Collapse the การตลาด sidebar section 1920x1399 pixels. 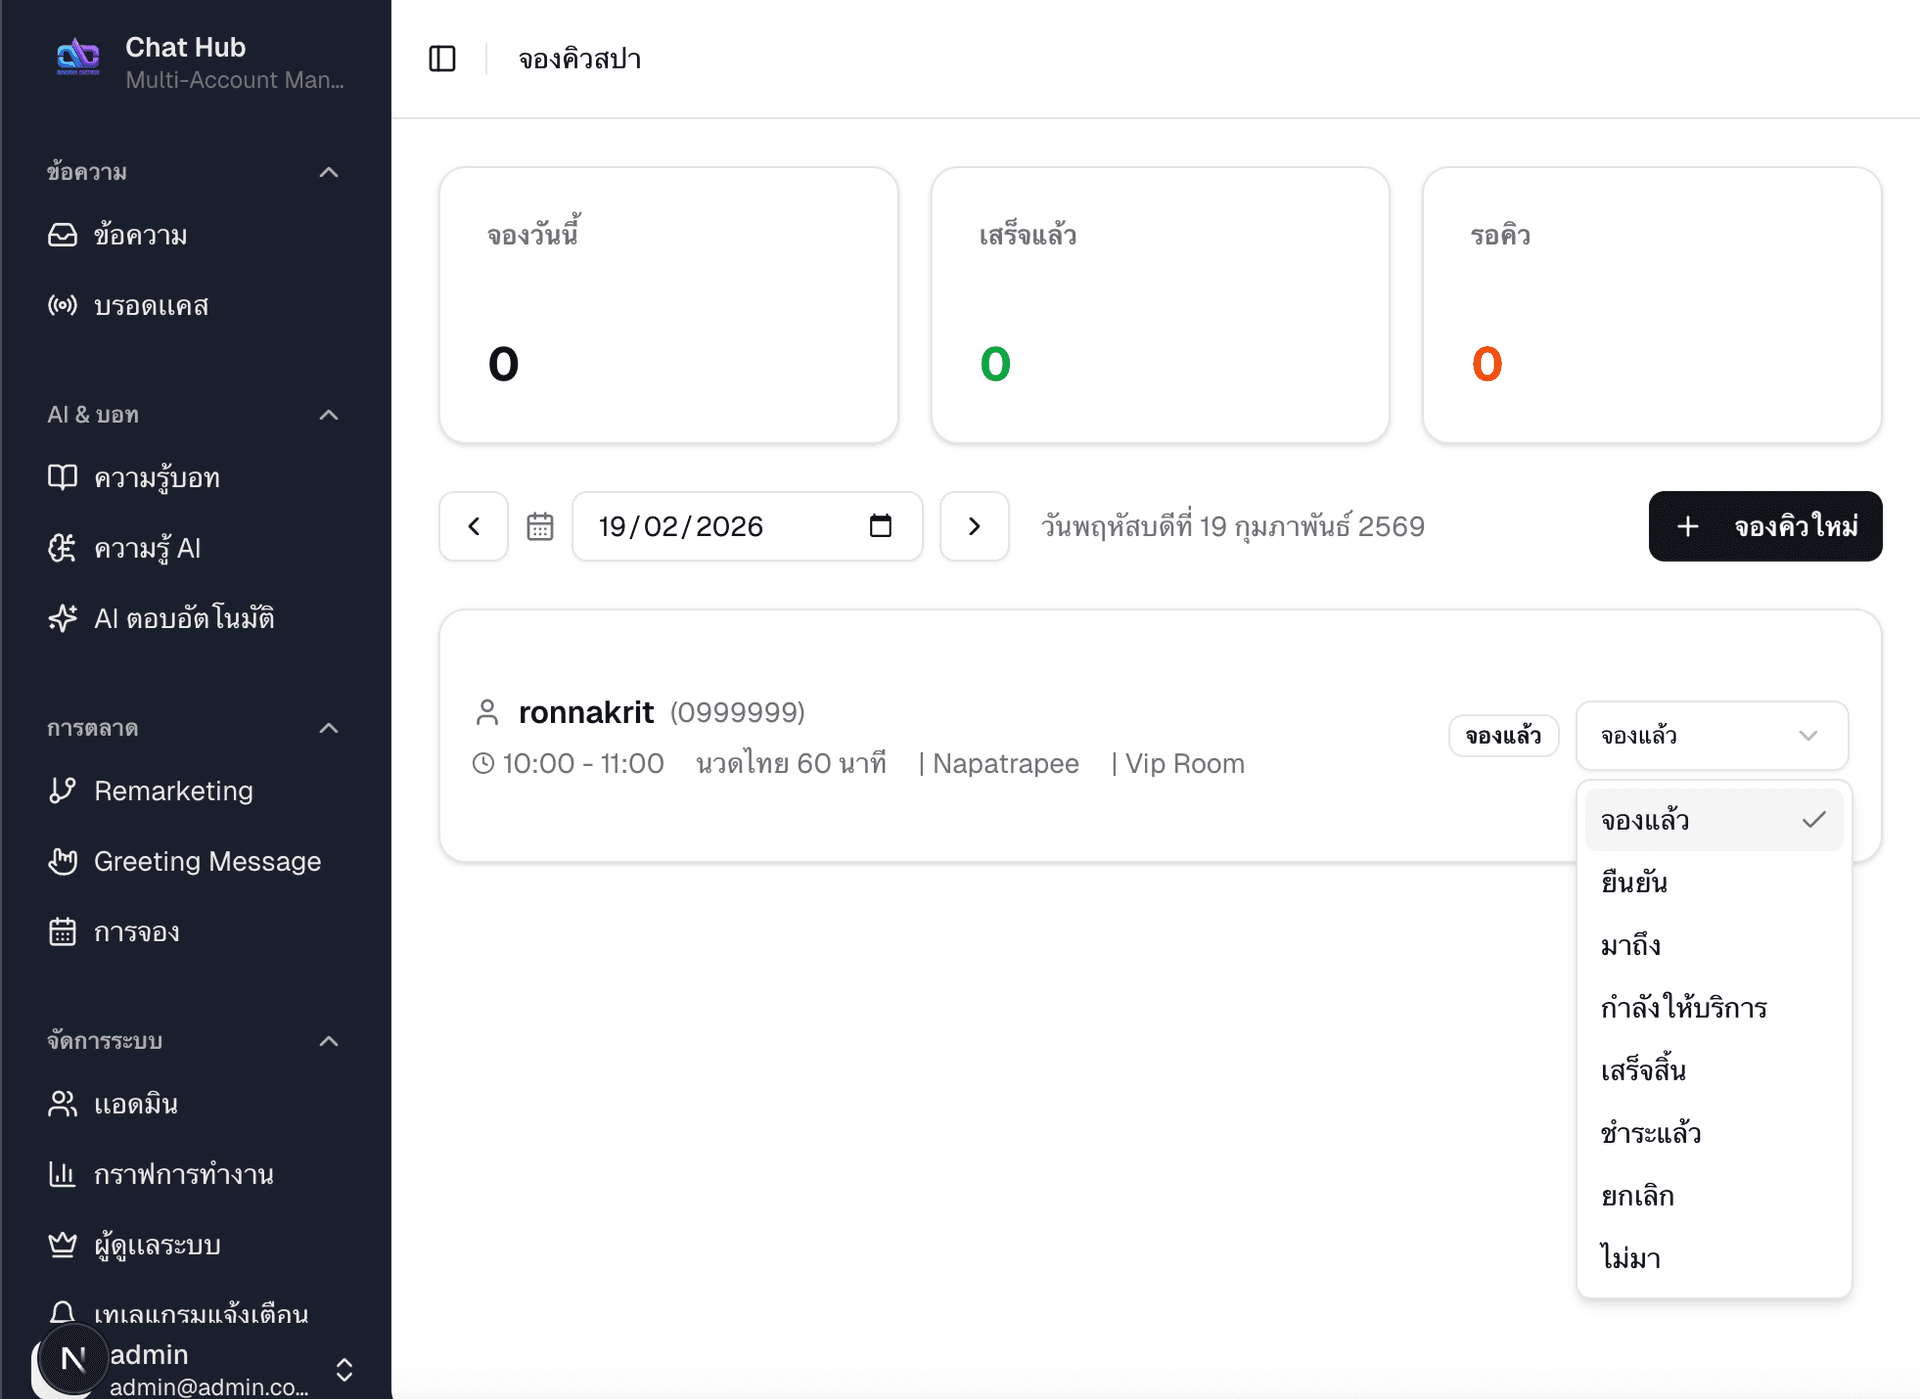point(328,728)
